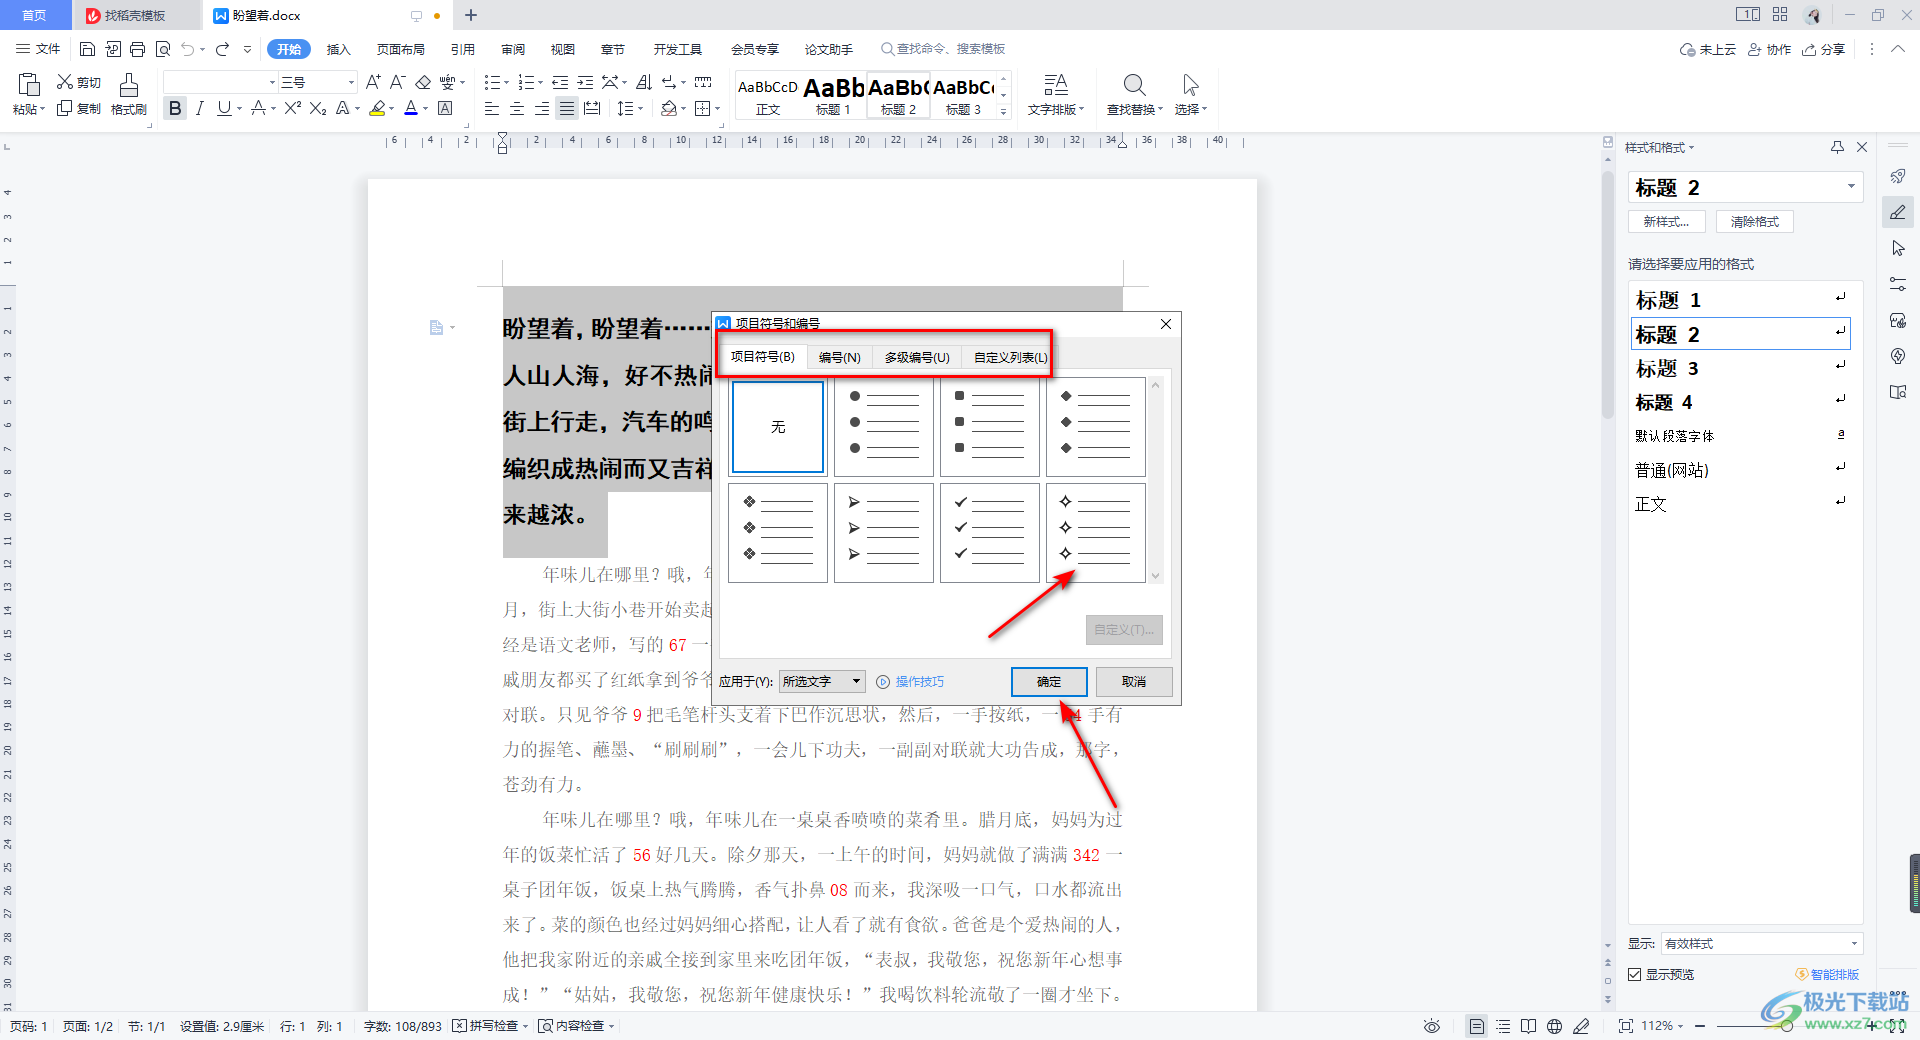The image size is (1920, 1040).
Task: Clear formatting with the eraser icon
Action: [423, 82]
